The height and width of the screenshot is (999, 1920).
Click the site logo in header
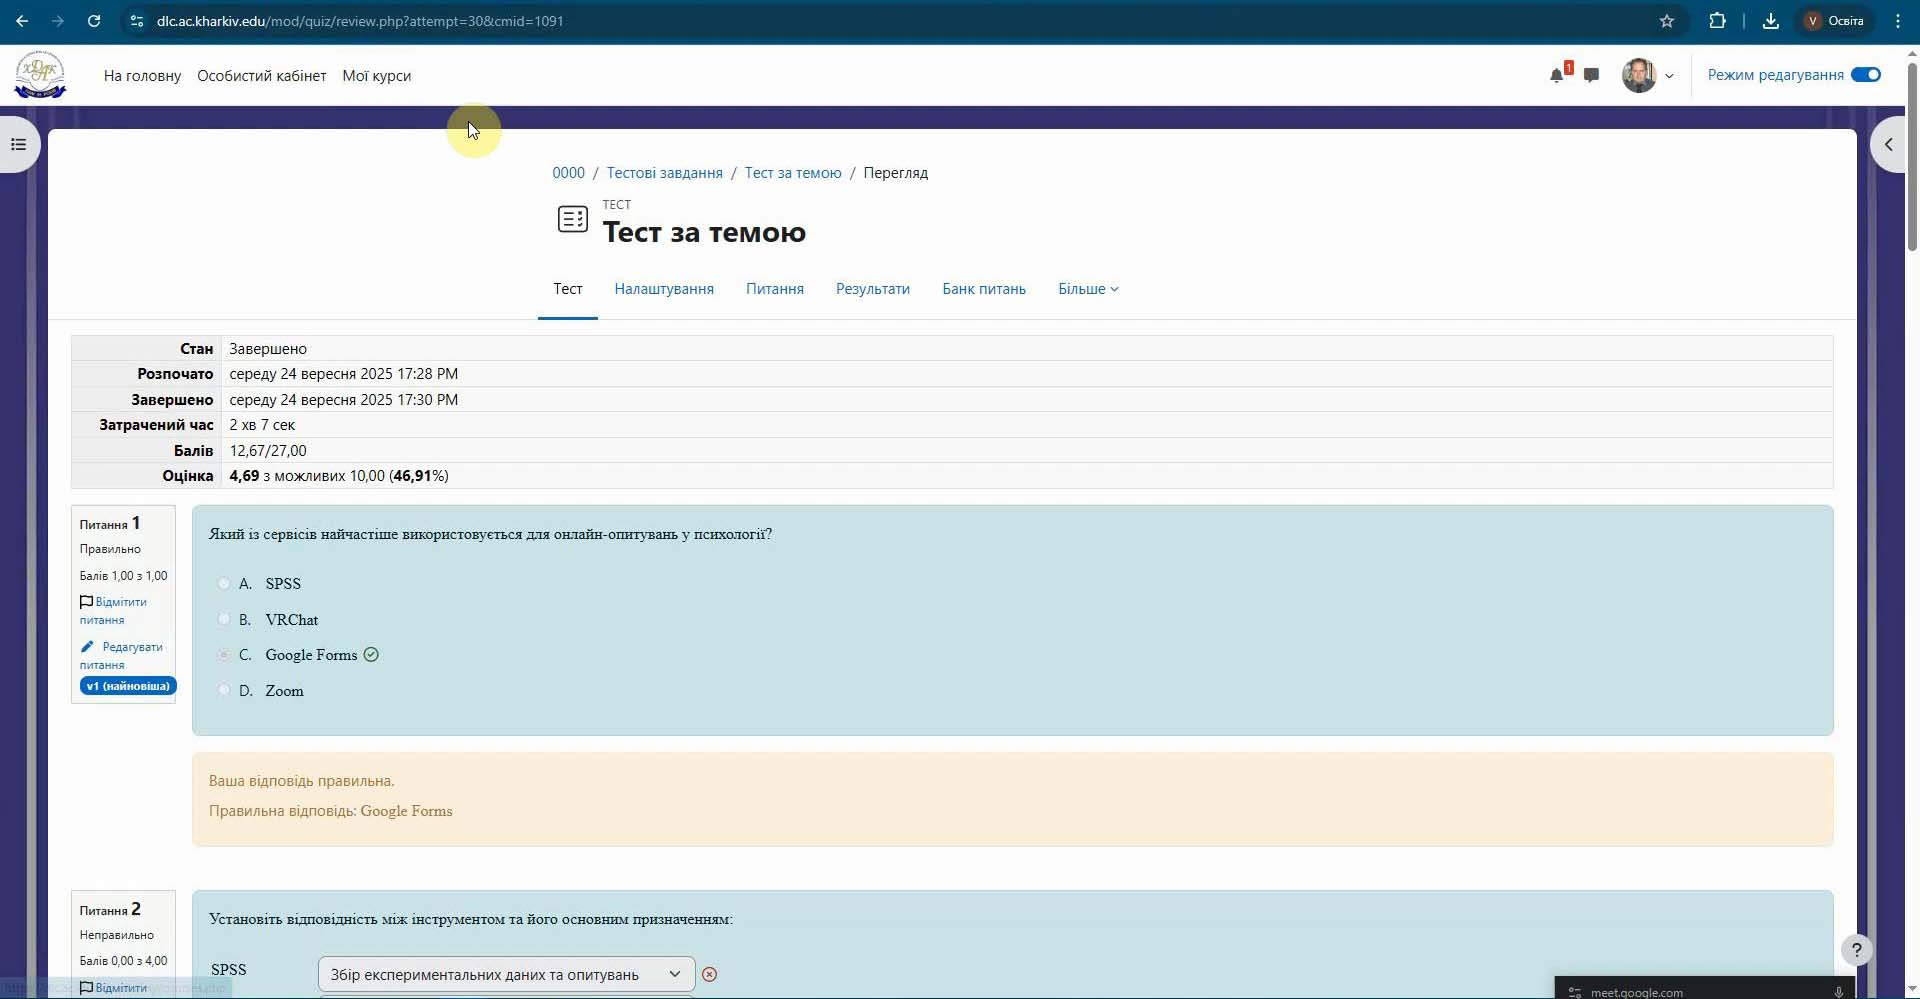coord(40,75)
